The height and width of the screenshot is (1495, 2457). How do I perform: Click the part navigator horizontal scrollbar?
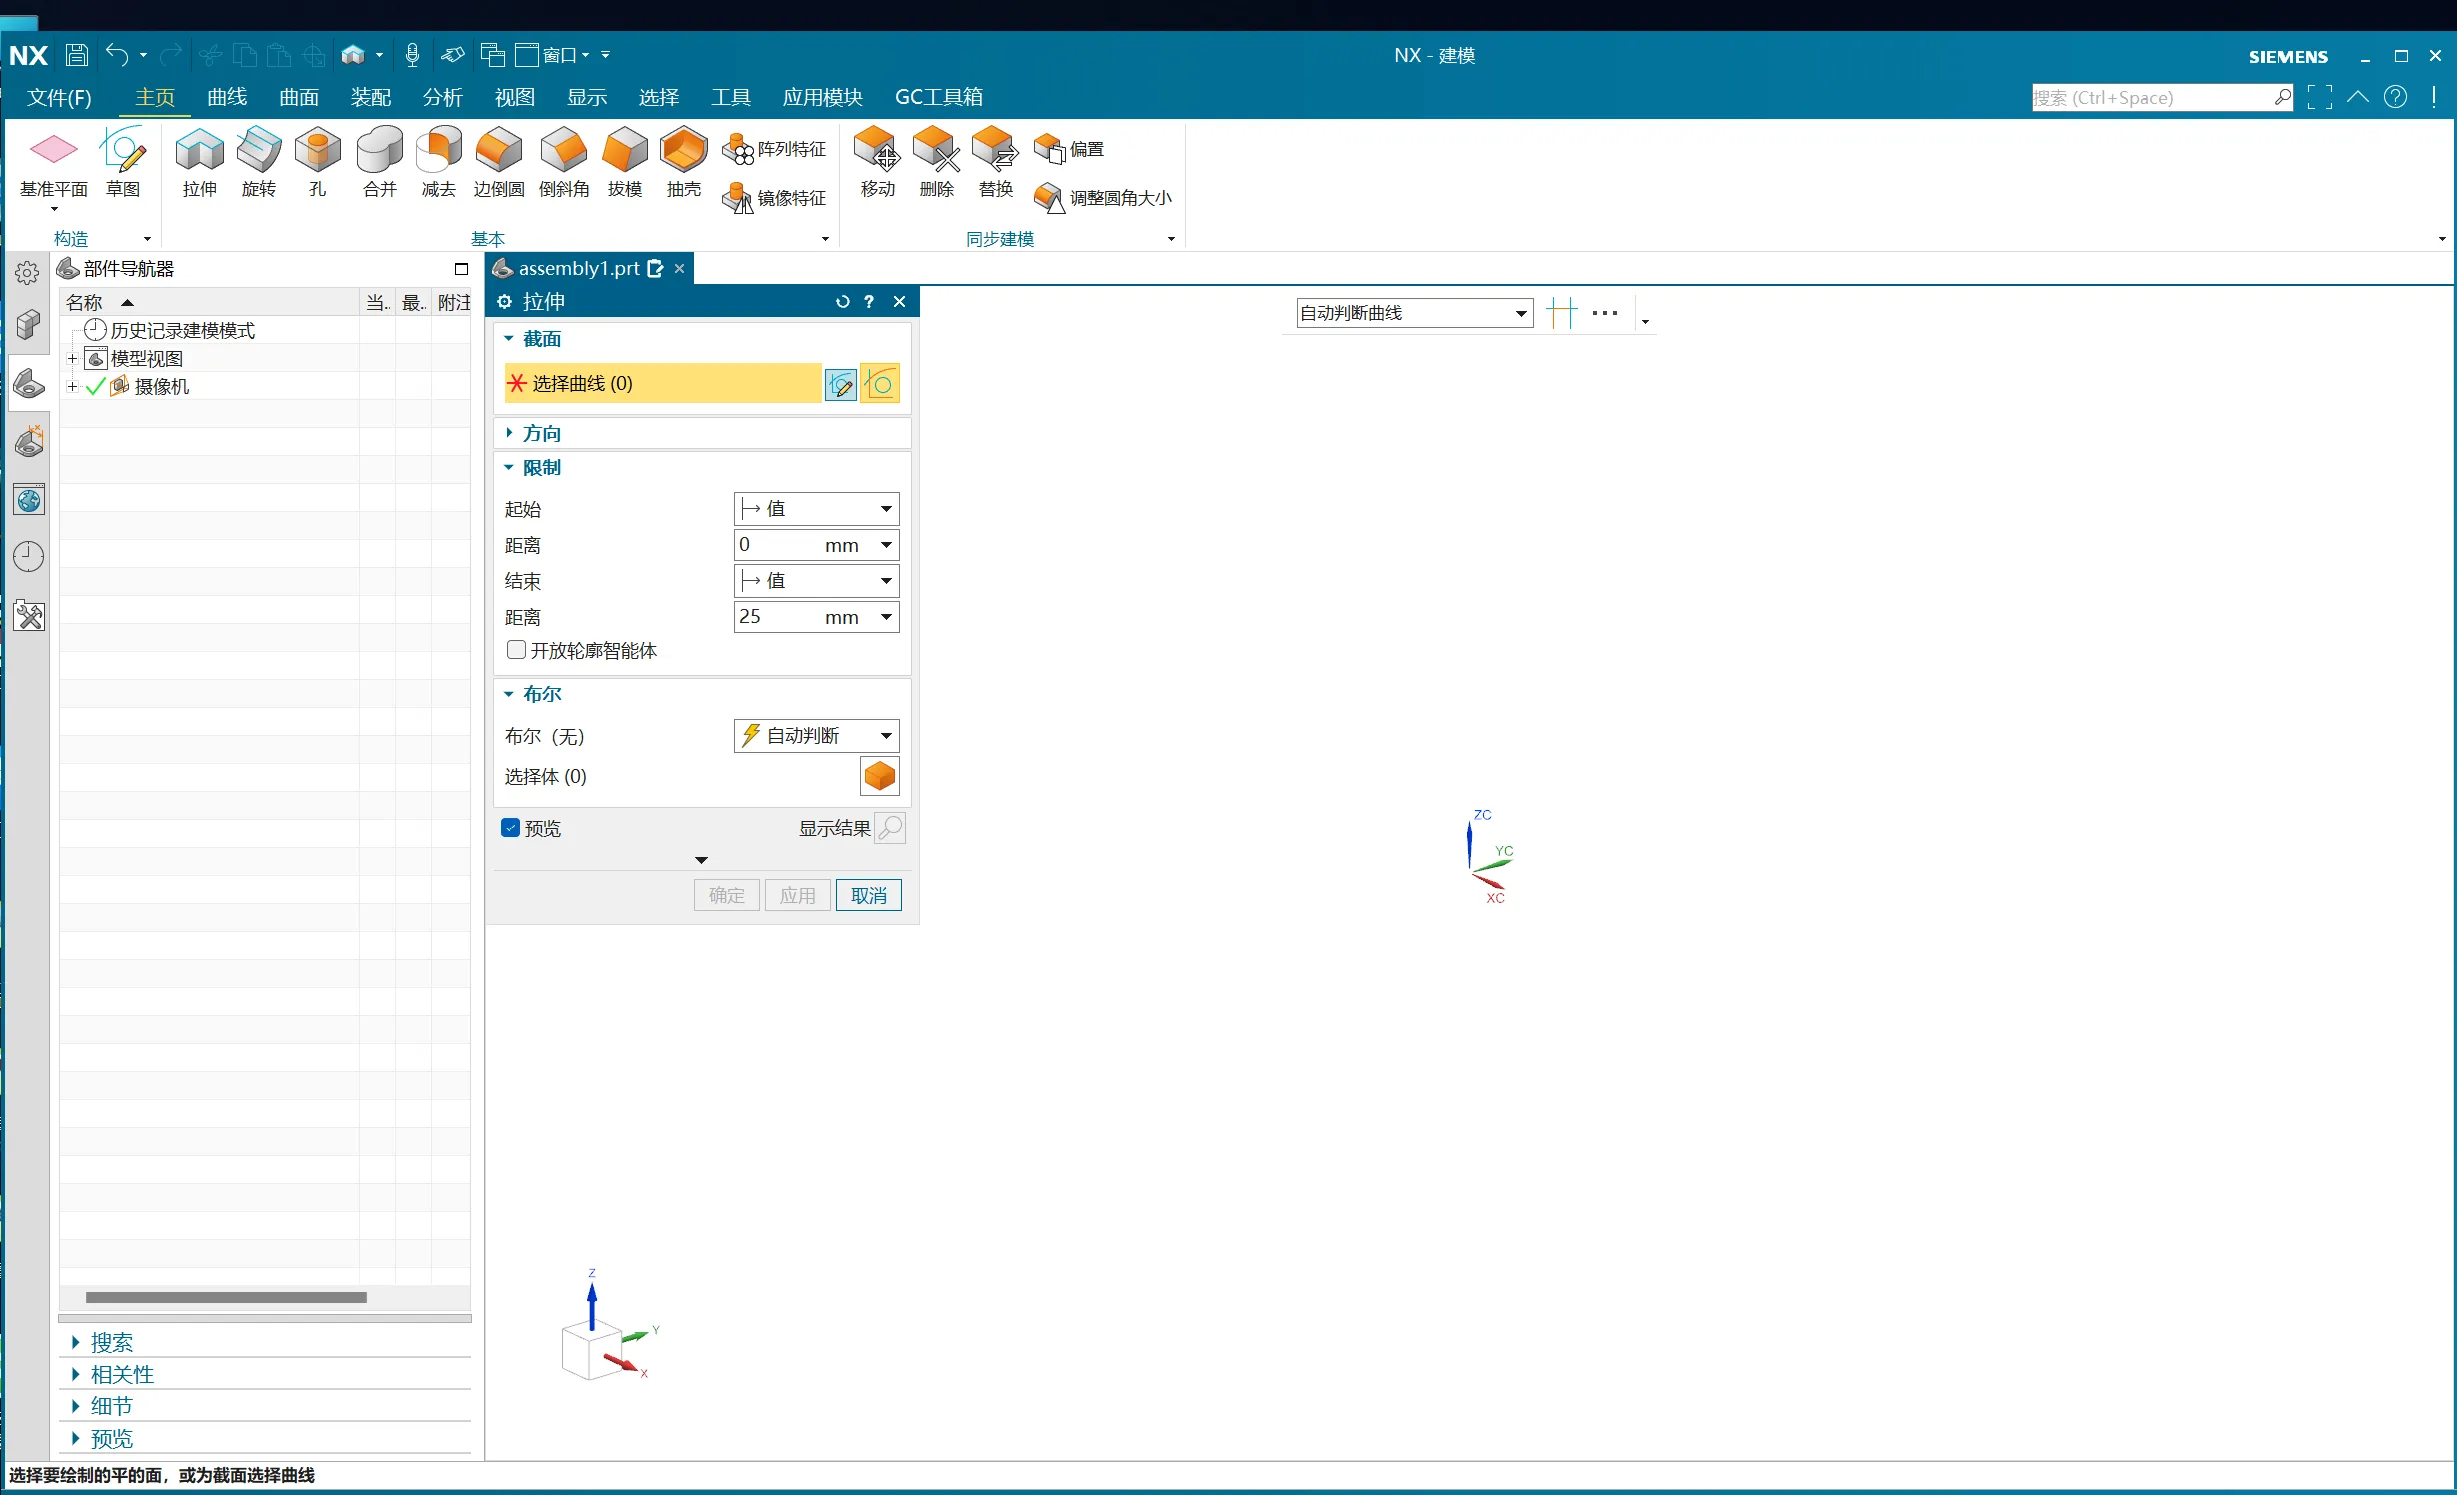pyautogui.click(x=226, y=1298)
